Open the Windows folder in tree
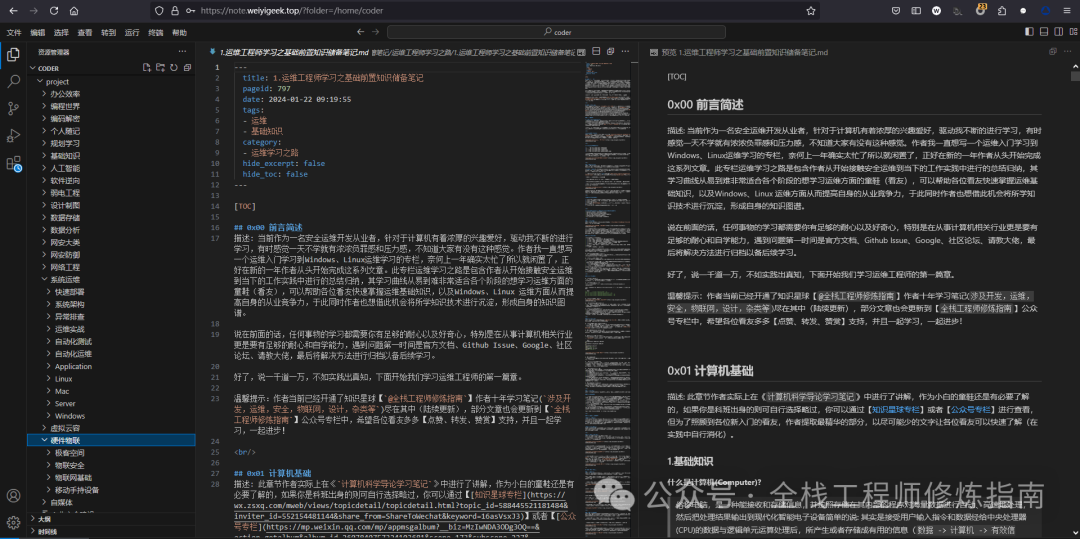 click(70, 416)
